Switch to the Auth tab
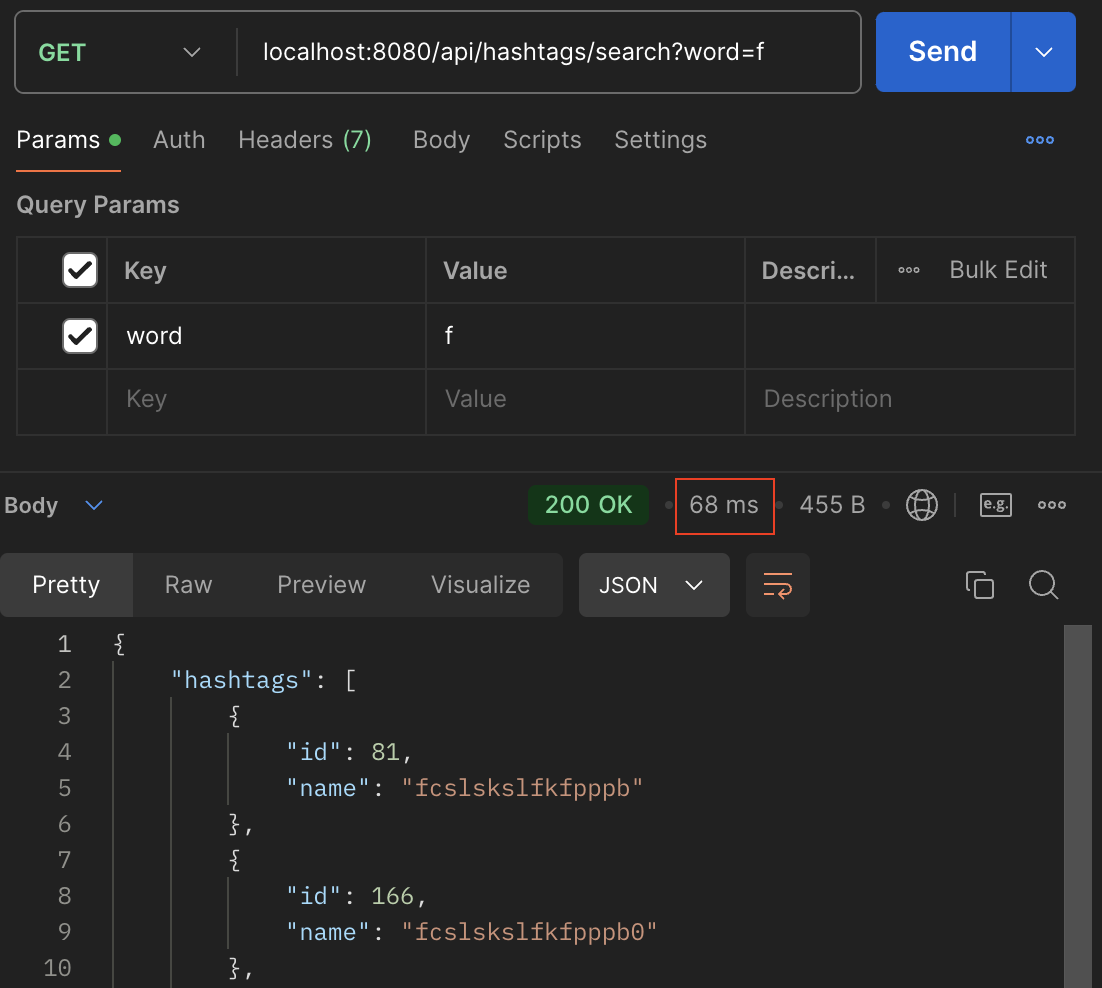Screen dimensions: 1102x988 click(179, 140)
